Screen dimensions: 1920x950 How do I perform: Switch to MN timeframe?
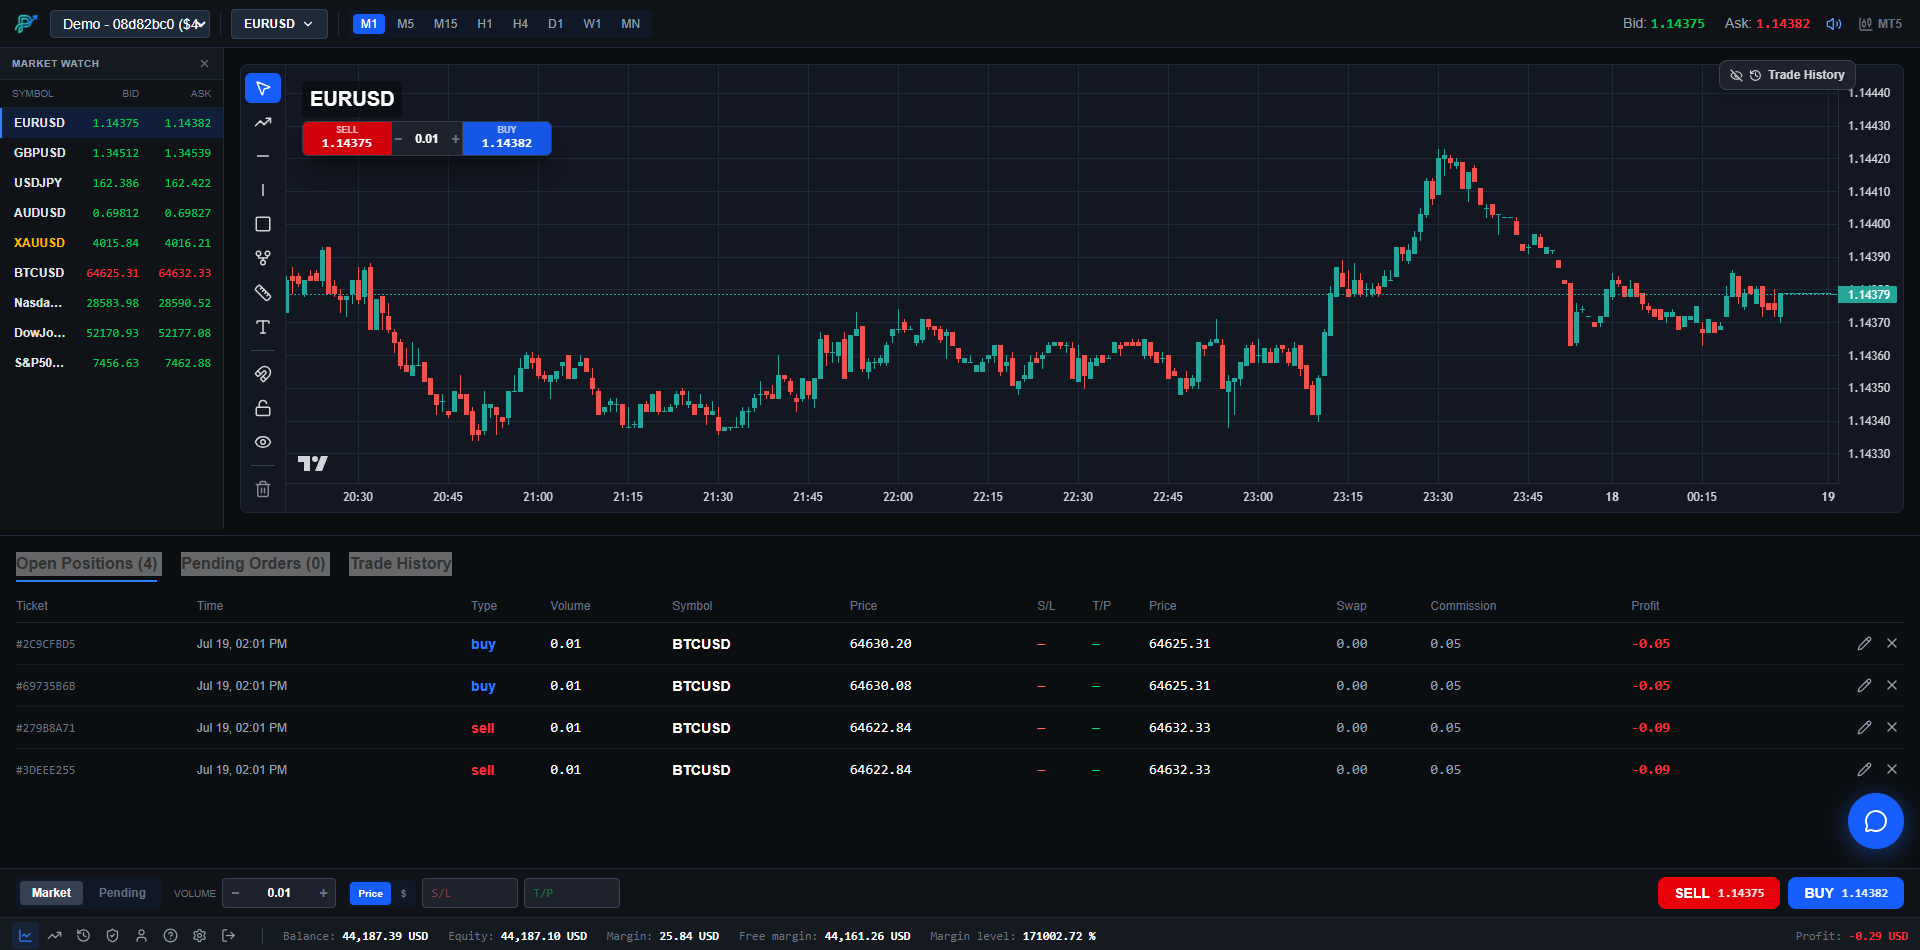coord(631,24)
